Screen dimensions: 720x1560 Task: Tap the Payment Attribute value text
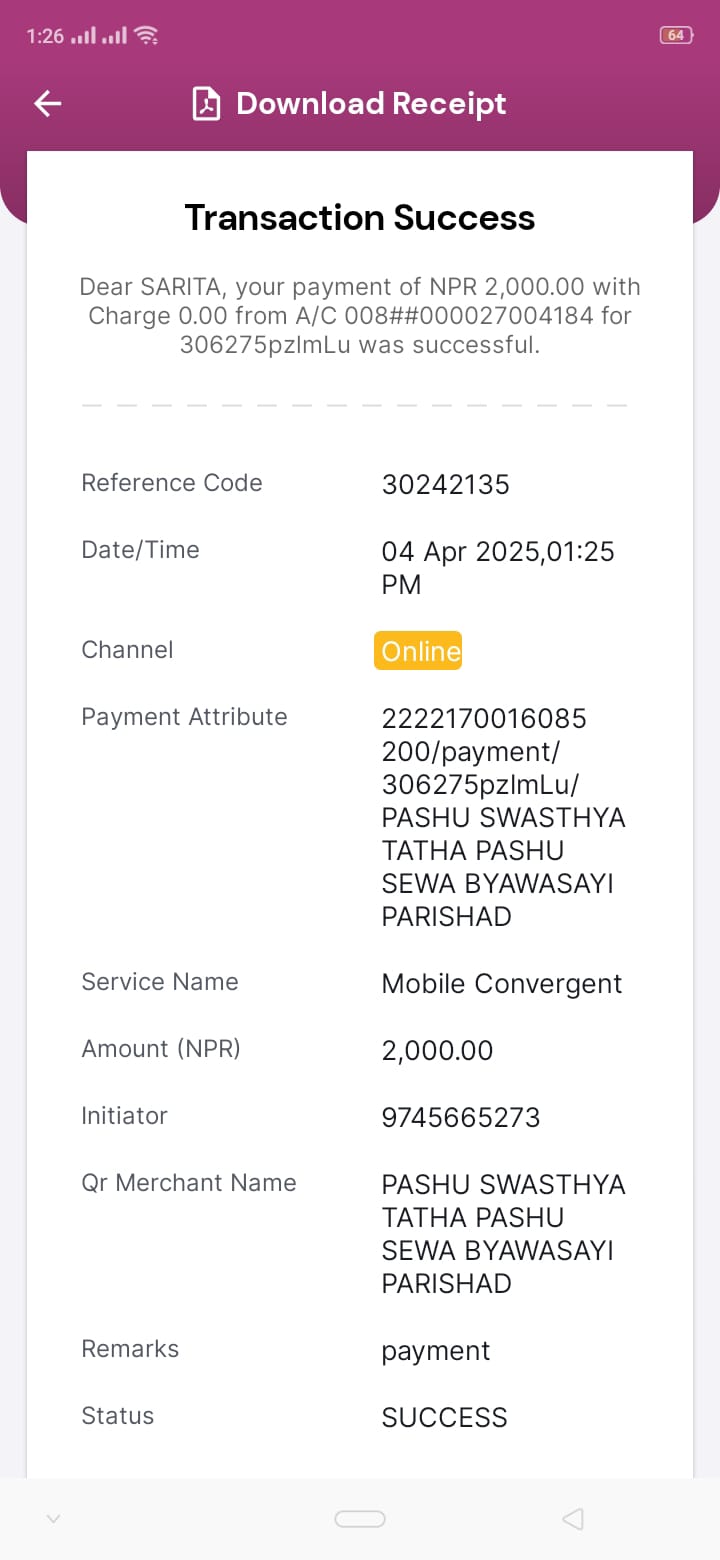click(x=504, y=817)
